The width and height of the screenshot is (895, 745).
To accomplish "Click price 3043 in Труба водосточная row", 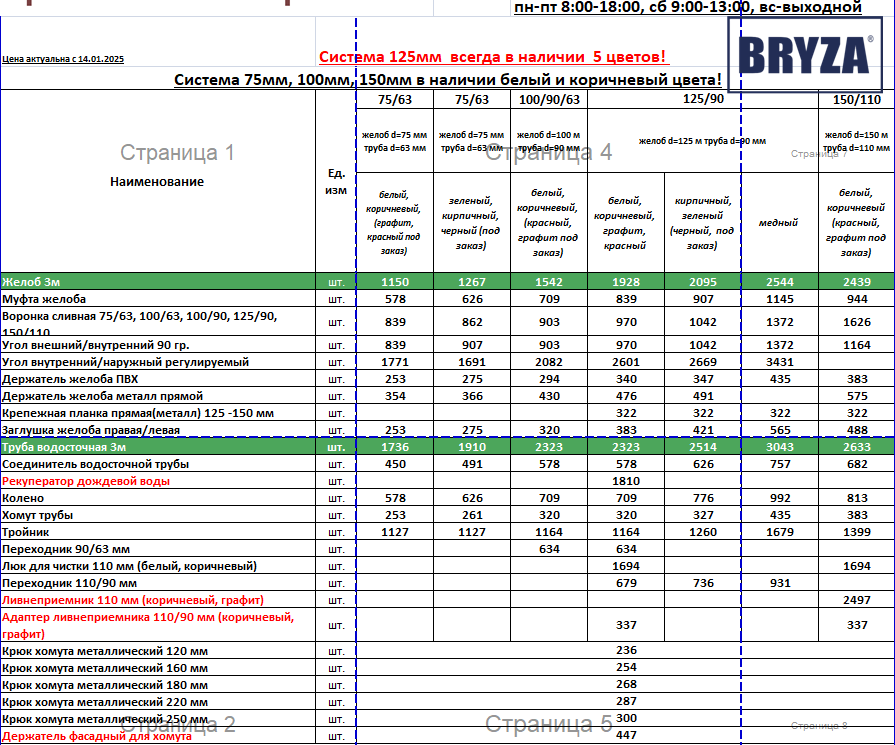I will (x=780, y=447).
